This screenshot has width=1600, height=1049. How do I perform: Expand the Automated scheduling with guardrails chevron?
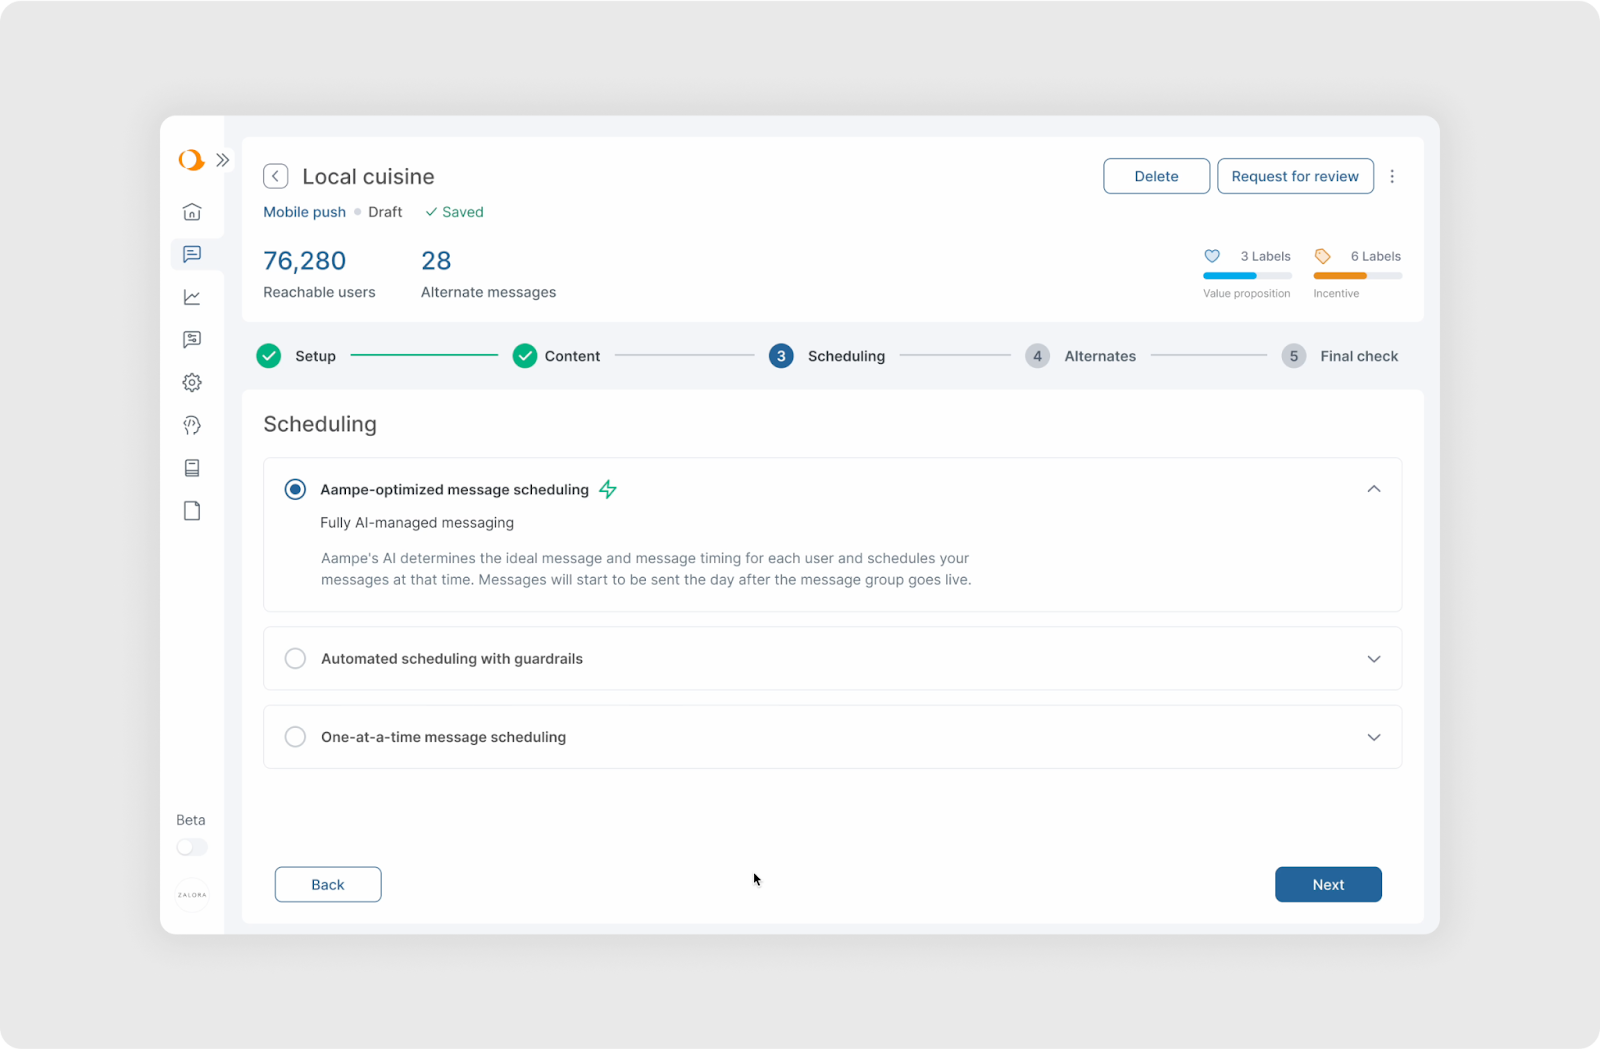tap(1374, 659)
